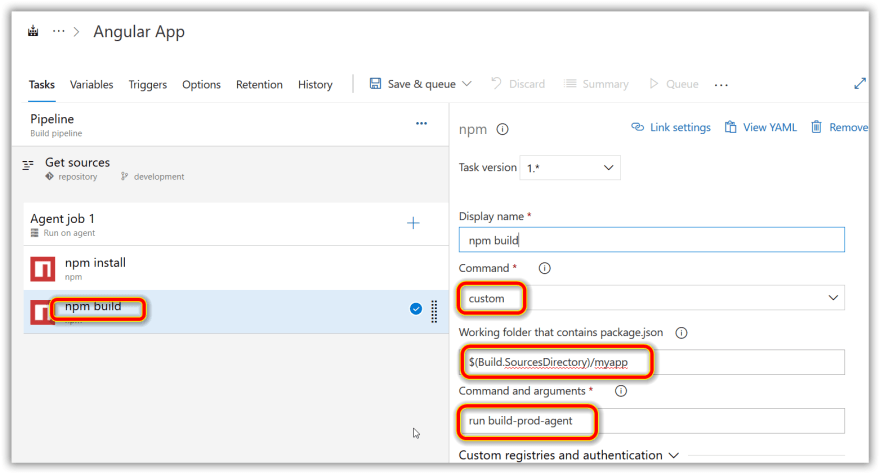Remove the npm task

coord(840,127)
